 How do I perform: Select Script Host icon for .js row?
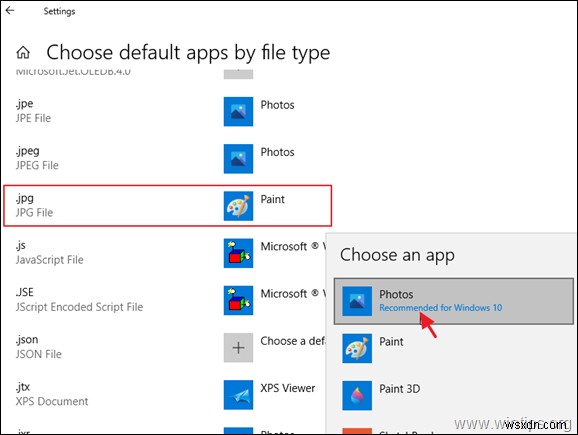coord(238,253)
